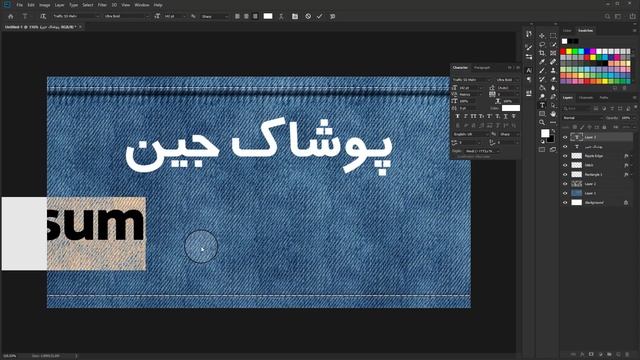Open language dropdown in Character panel

click(x=471, y=134)
